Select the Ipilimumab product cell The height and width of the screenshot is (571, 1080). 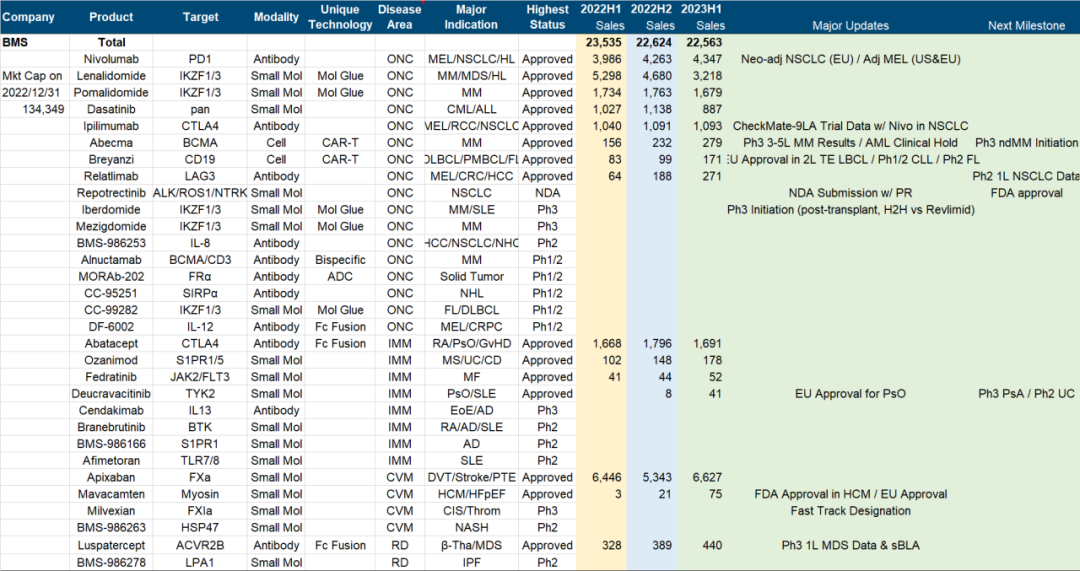[x=111, y=126]
